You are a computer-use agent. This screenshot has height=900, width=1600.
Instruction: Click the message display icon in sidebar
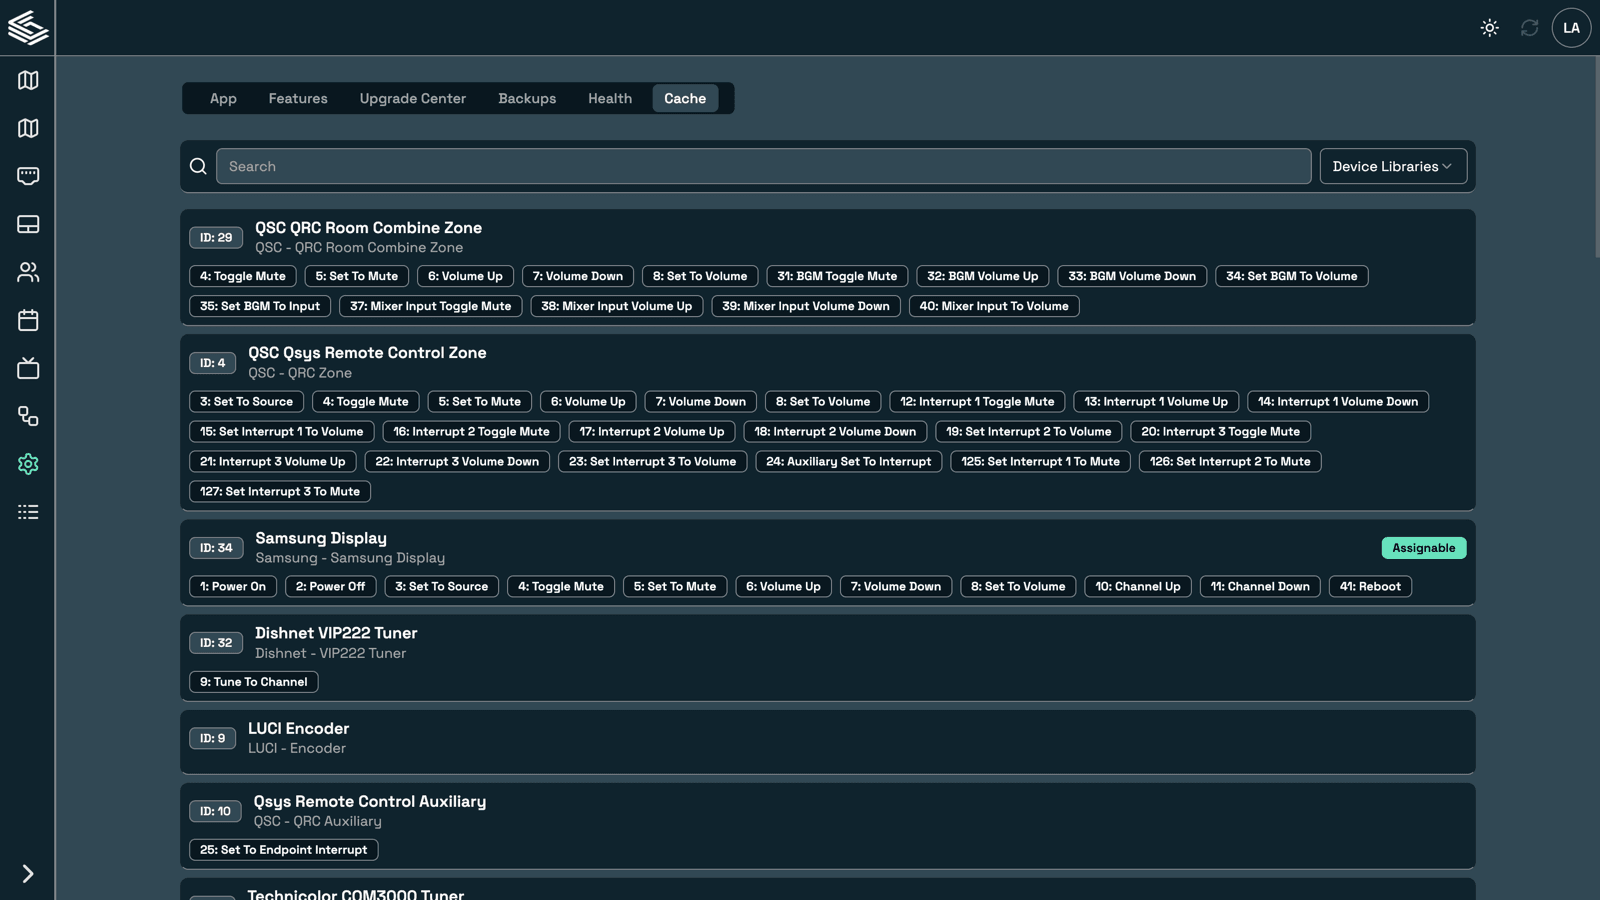pos(28,176)
